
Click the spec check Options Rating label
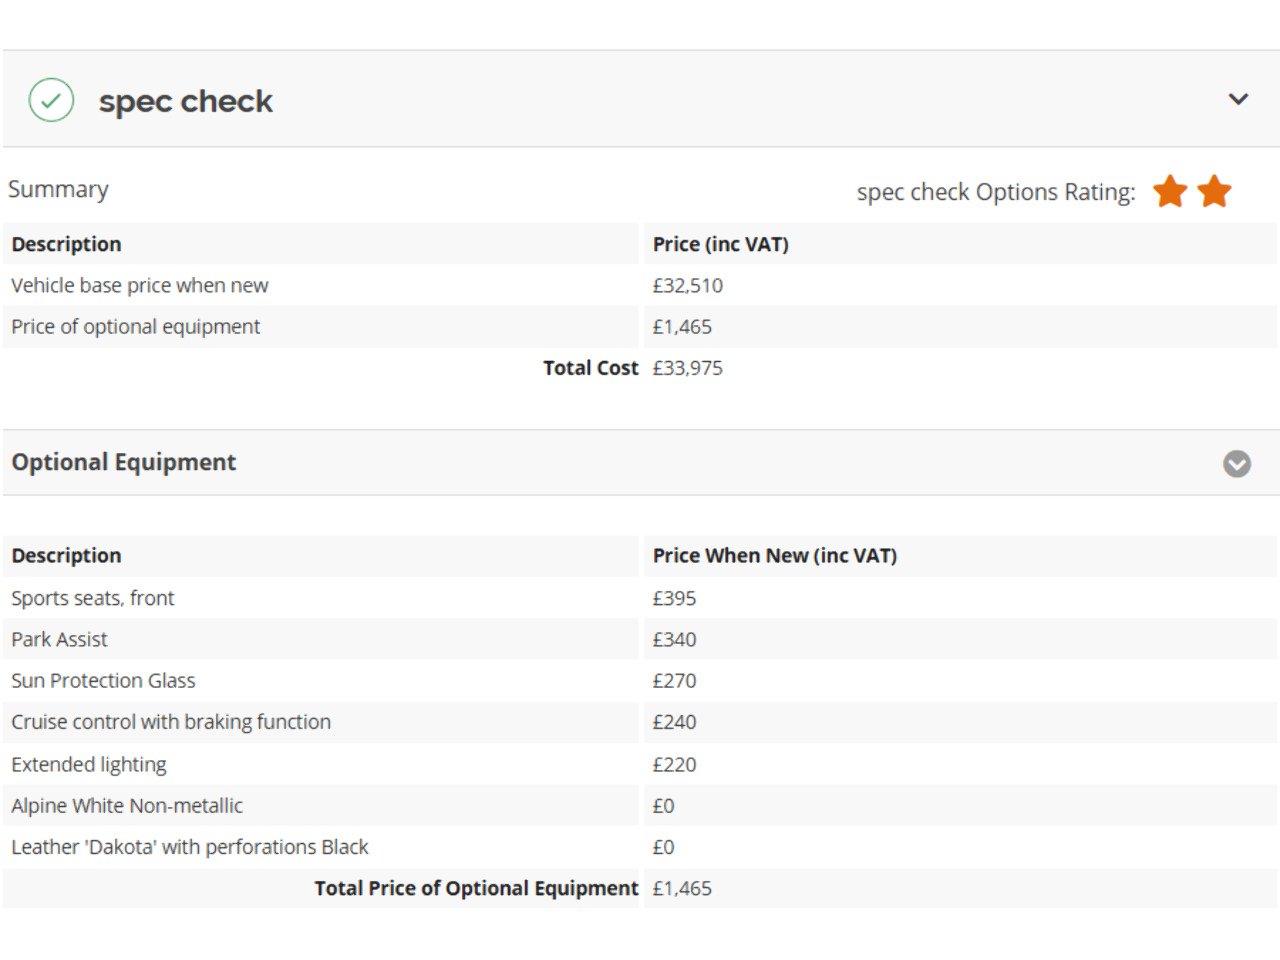(x=996, y=192)
